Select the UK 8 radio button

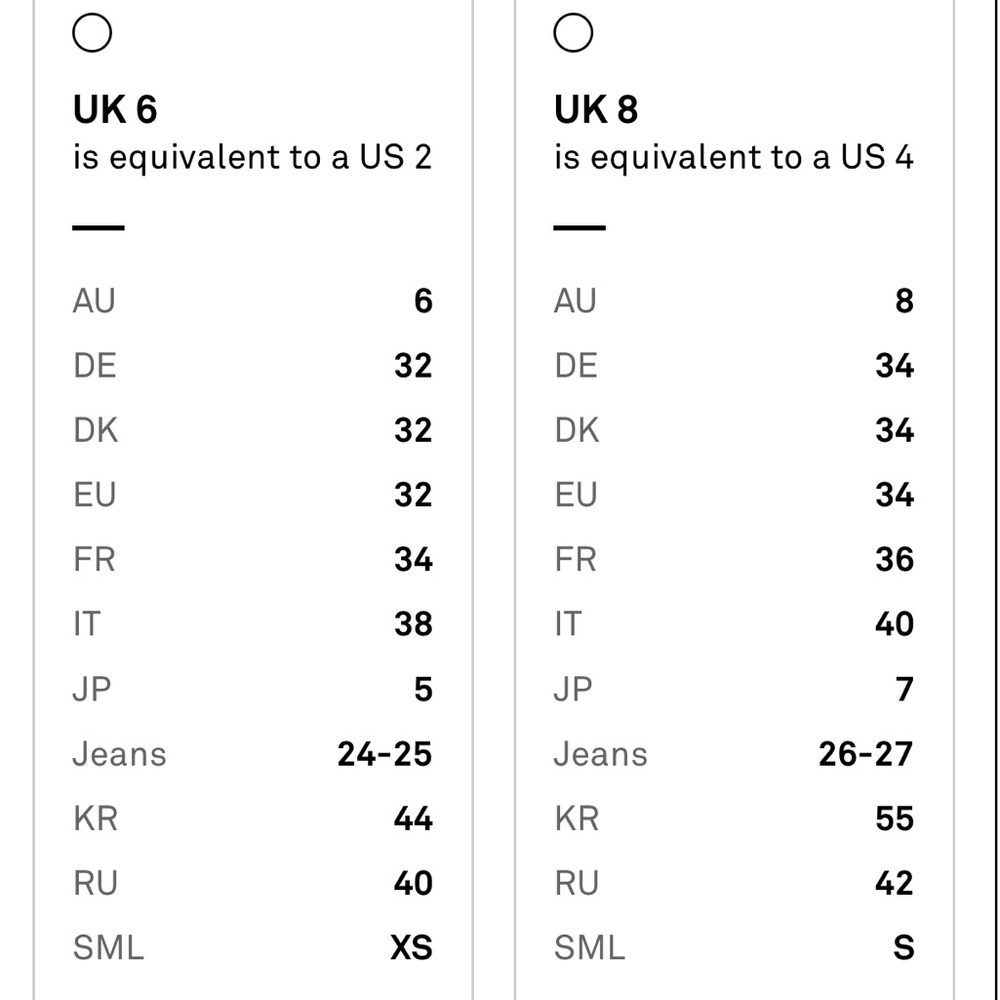573,33
